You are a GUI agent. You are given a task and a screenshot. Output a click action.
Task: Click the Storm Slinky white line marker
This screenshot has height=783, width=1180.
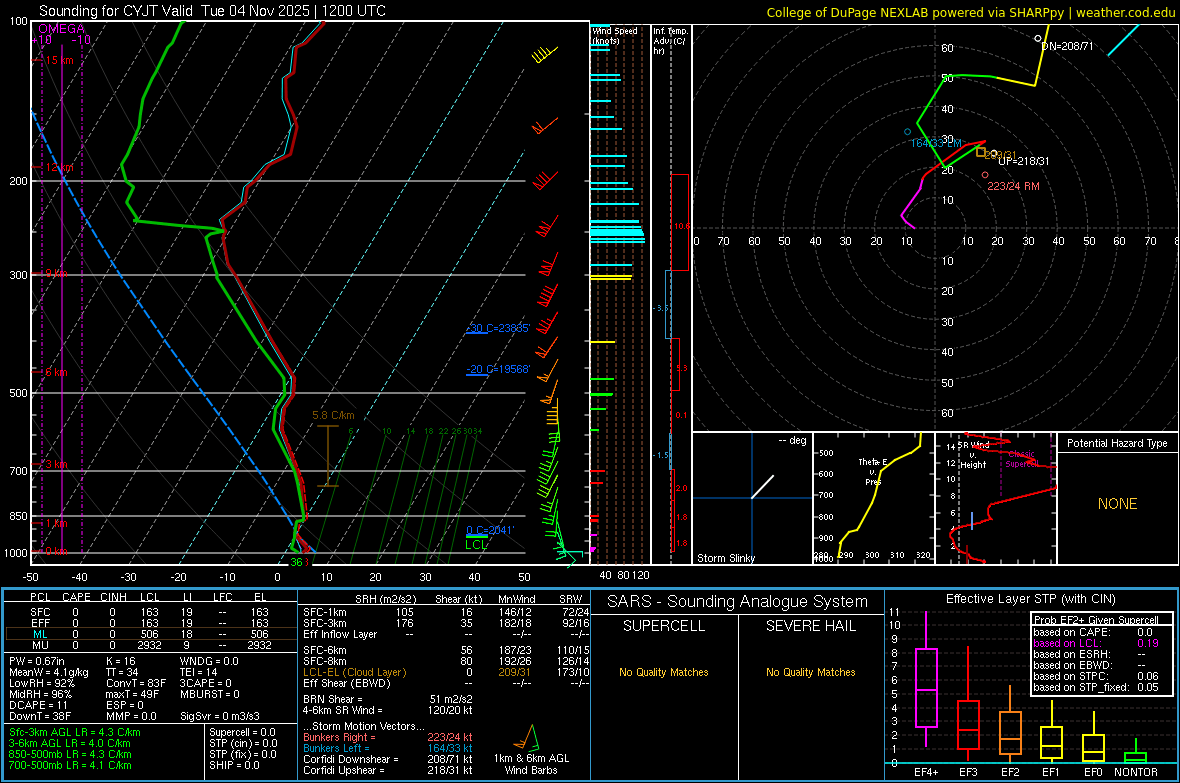(762, 486)
